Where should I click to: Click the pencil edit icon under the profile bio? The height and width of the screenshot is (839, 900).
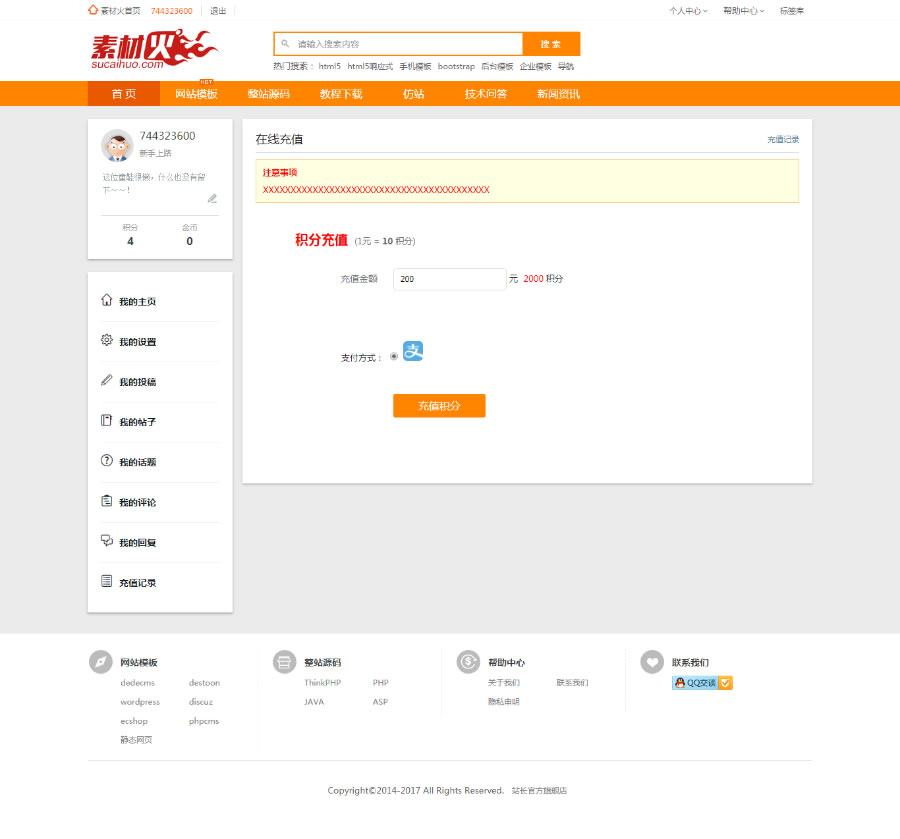212,199
